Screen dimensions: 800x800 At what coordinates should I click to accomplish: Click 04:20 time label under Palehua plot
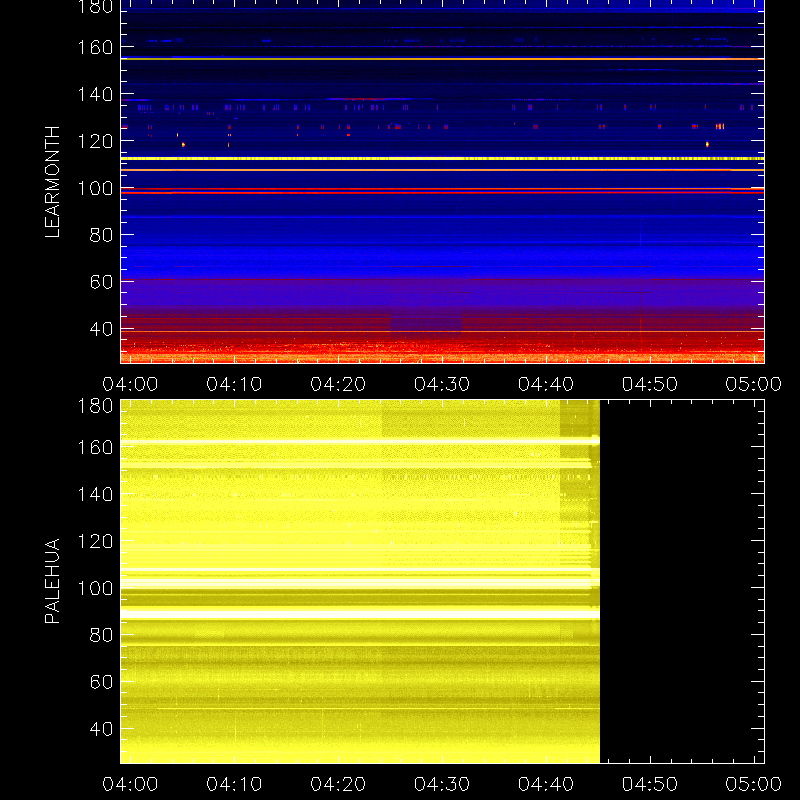pos(338,784)
